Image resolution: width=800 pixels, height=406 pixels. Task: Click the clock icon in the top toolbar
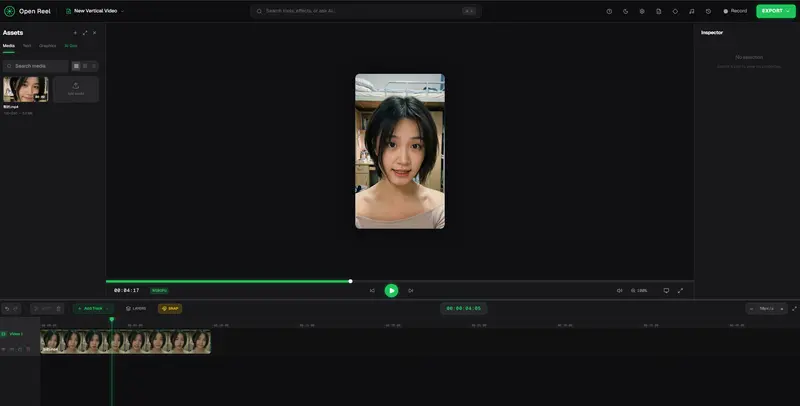click(609, 11)
